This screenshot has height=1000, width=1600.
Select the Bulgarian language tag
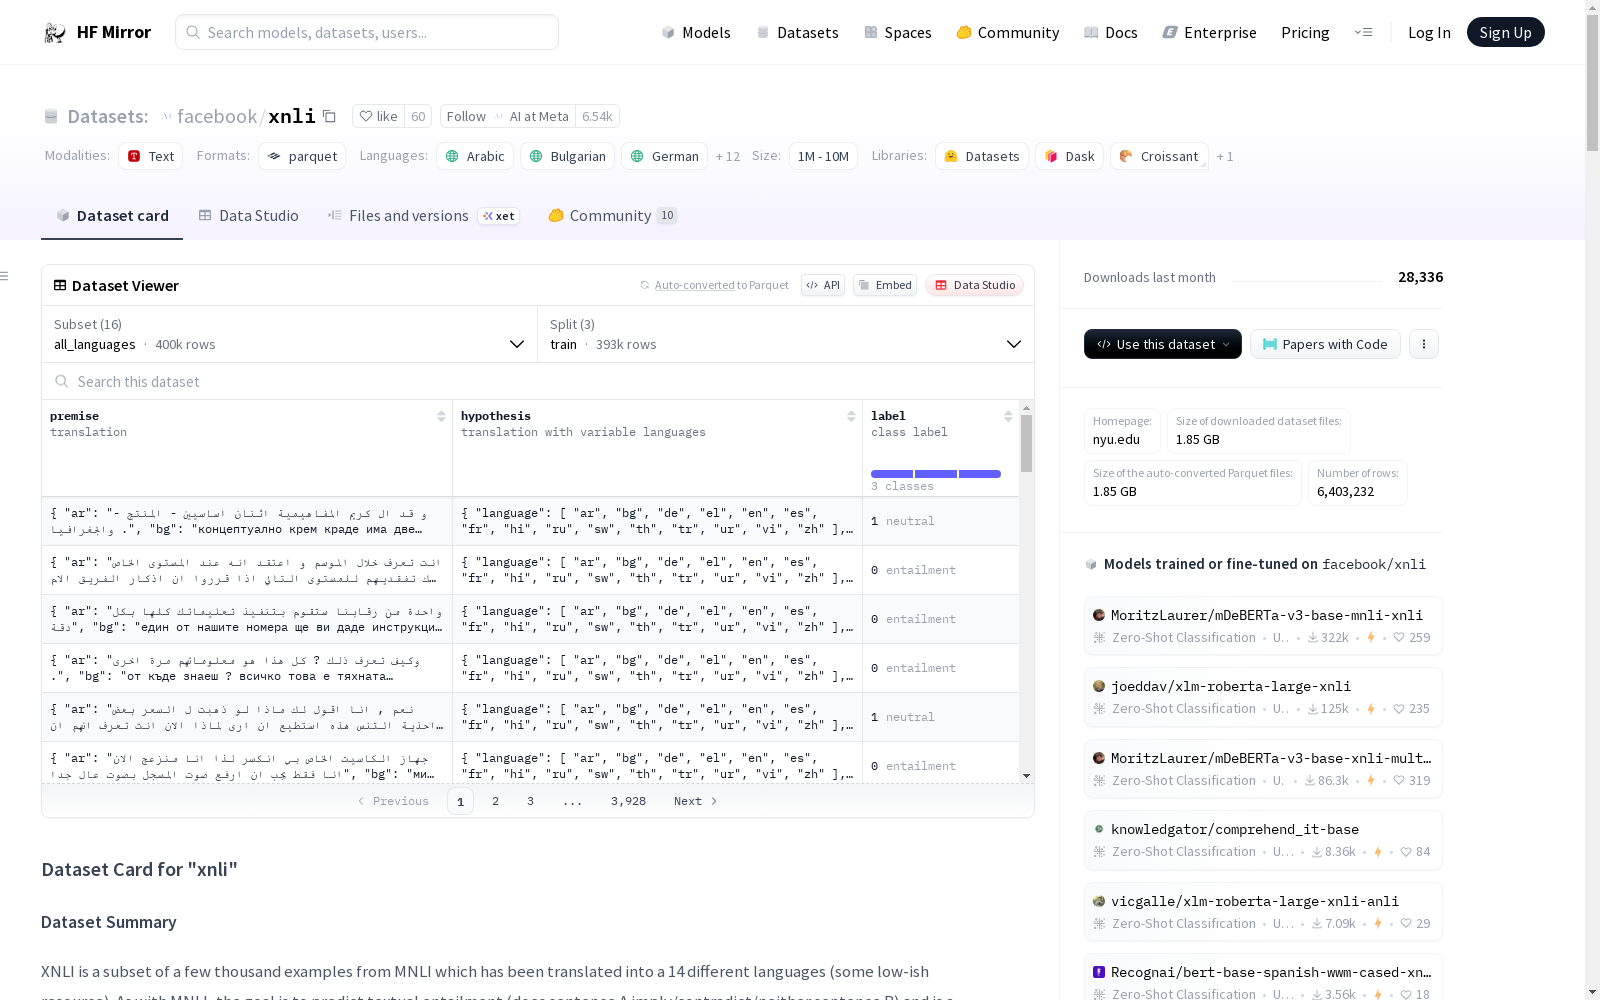568,156
